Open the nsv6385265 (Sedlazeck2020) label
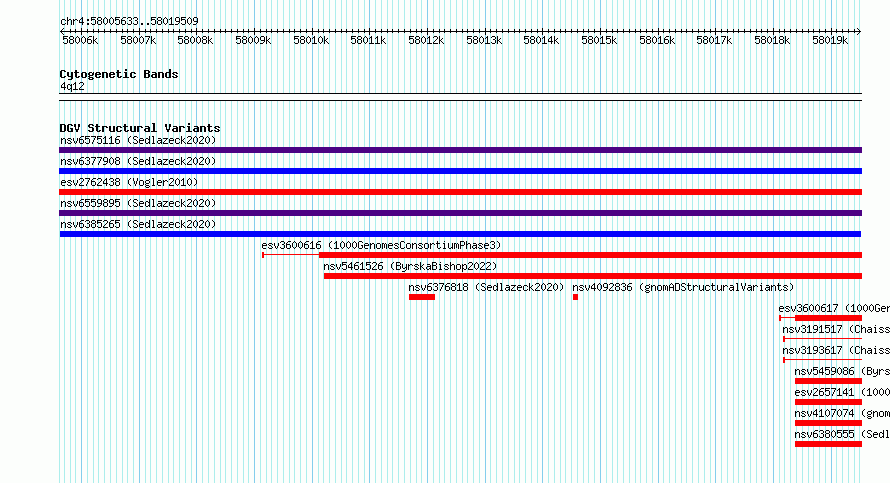 (138, 224)
